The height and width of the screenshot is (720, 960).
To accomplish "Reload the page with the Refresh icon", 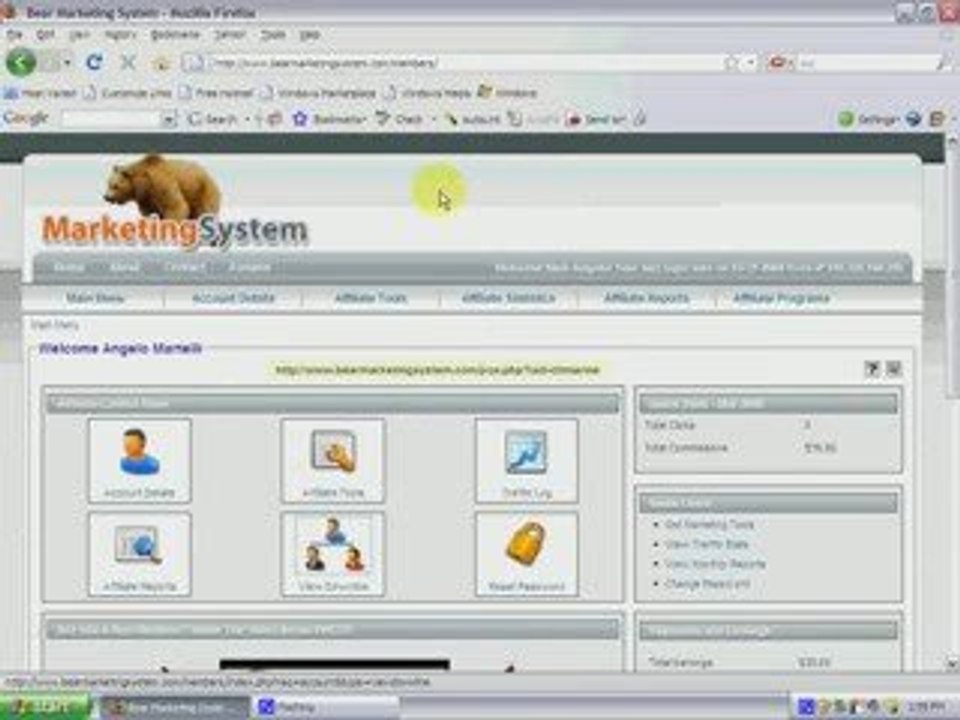I will (94, 62).
